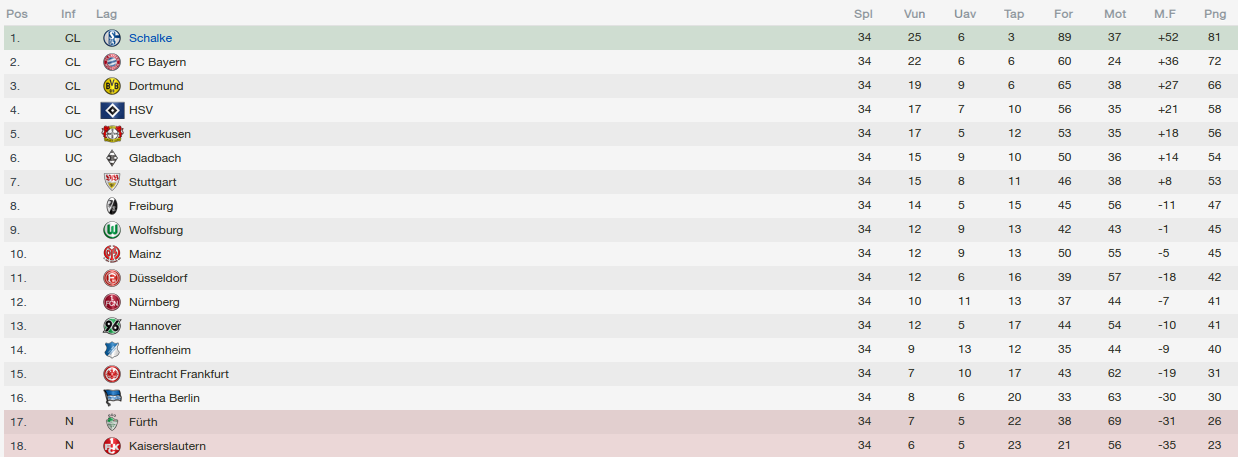Click the Hannover 96 crest icon
Screen dimensions: 1238x458
point(112,326)
